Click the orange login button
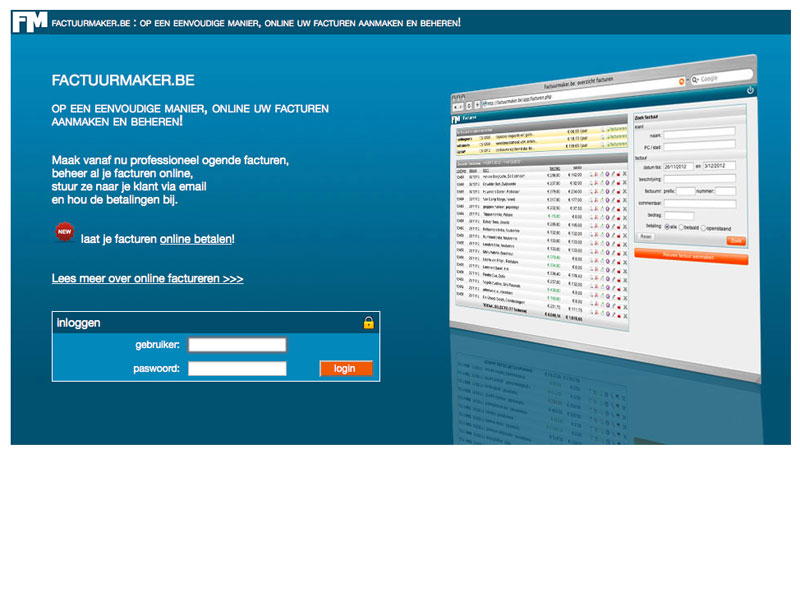Screen dimensions: 800x600 (x=346, y=368)
